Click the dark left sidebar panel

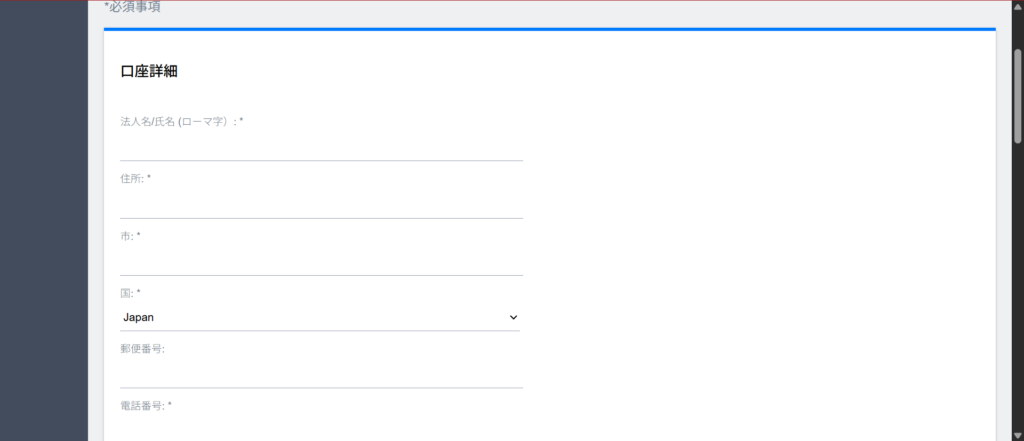(x=44, y=220)
